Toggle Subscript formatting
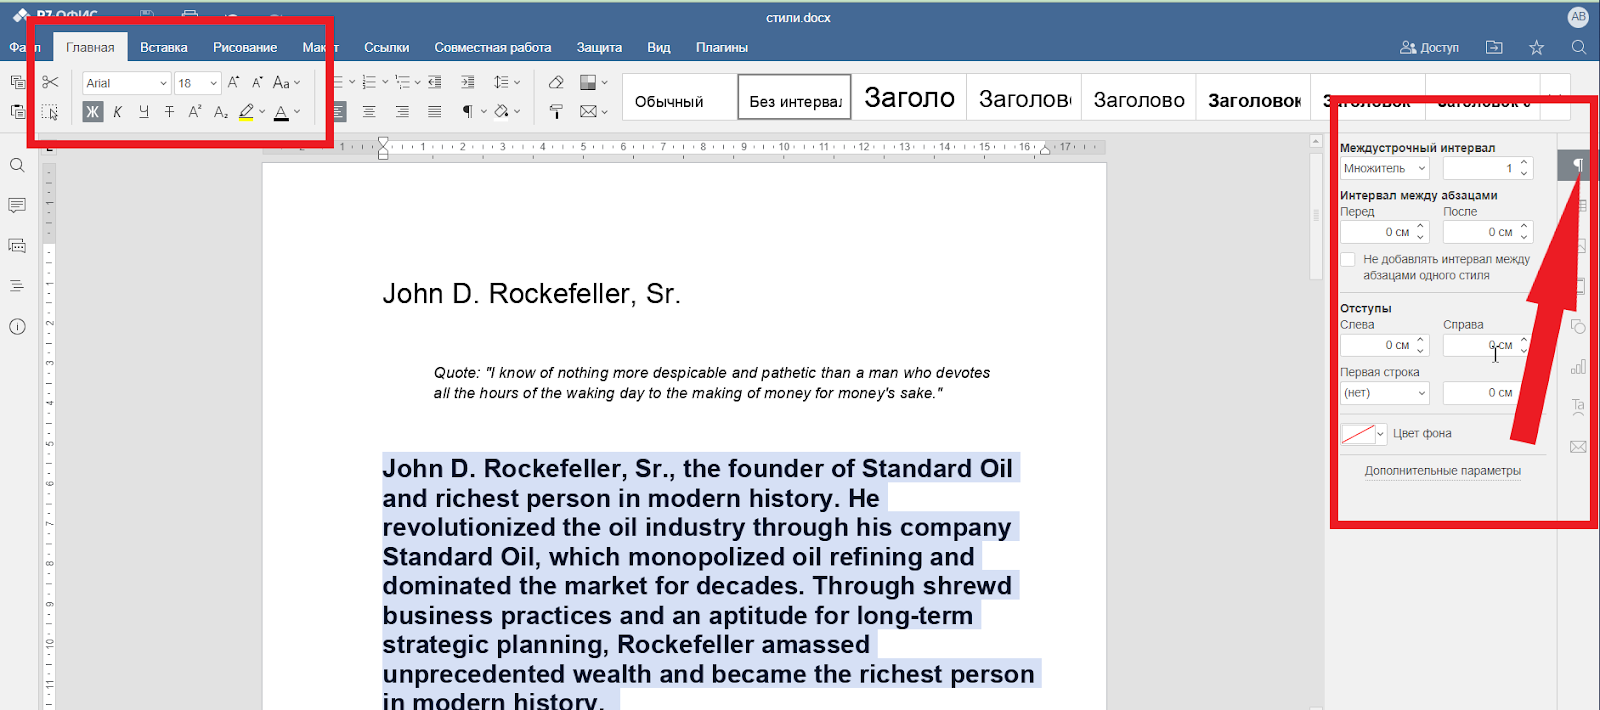This screenshot has height=710, width=1600. (x=221, y=112)
